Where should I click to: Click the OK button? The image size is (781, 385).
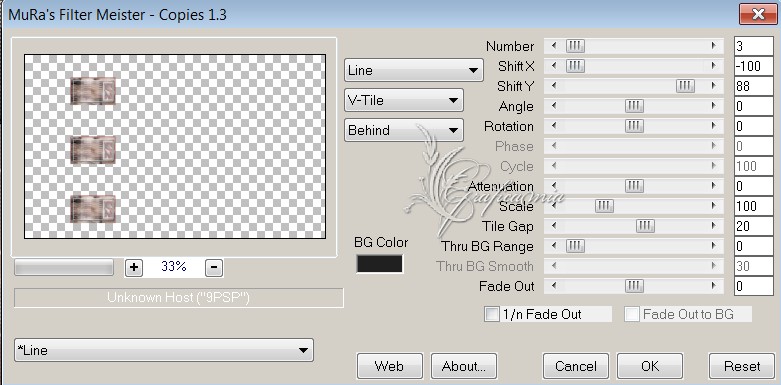pos(650,366)
